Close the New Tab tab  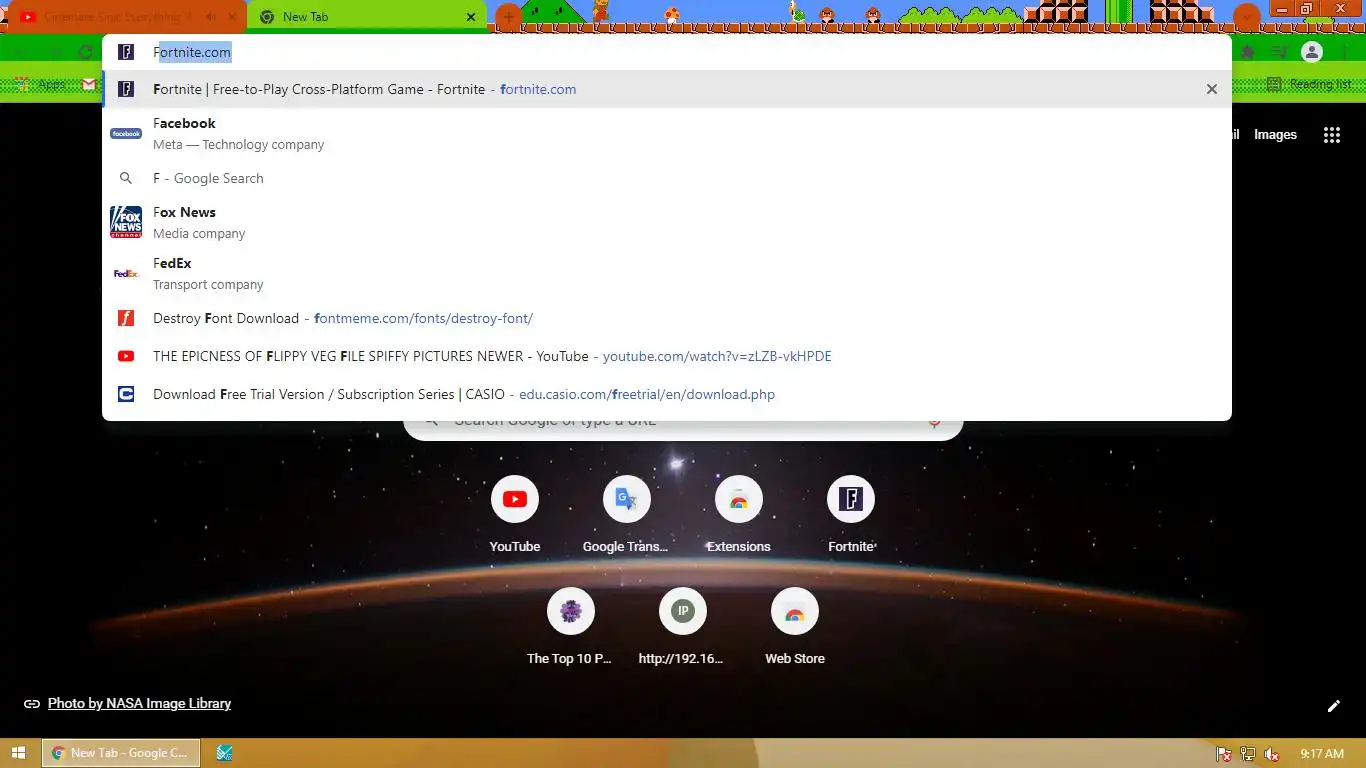[x=471, y=17]
